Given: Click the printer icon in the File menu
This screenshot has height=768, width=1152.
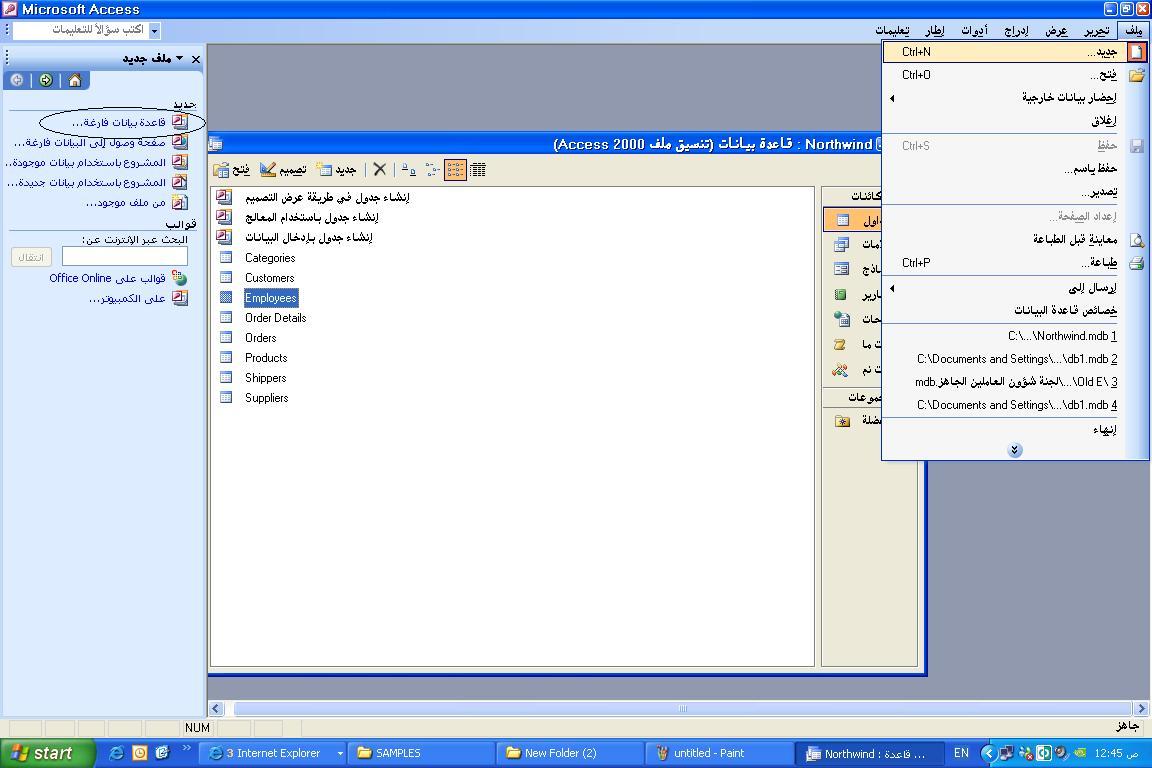Looking at the screenshot, I should [x=1137, y=263].
